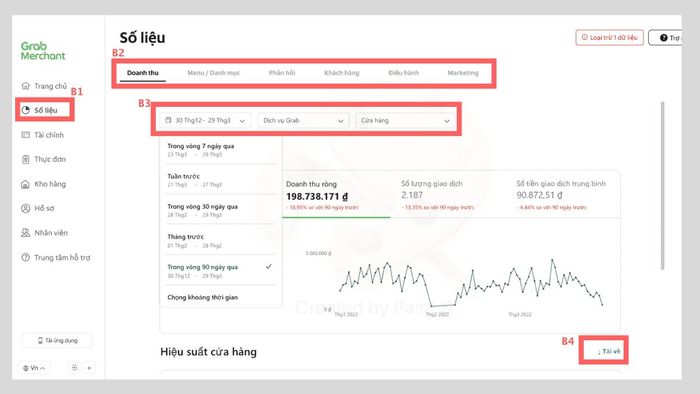Screen dimensions: 700x394
Task: Switch to the Menu / Danh mục tab
Action: click(x=213, y=73)
